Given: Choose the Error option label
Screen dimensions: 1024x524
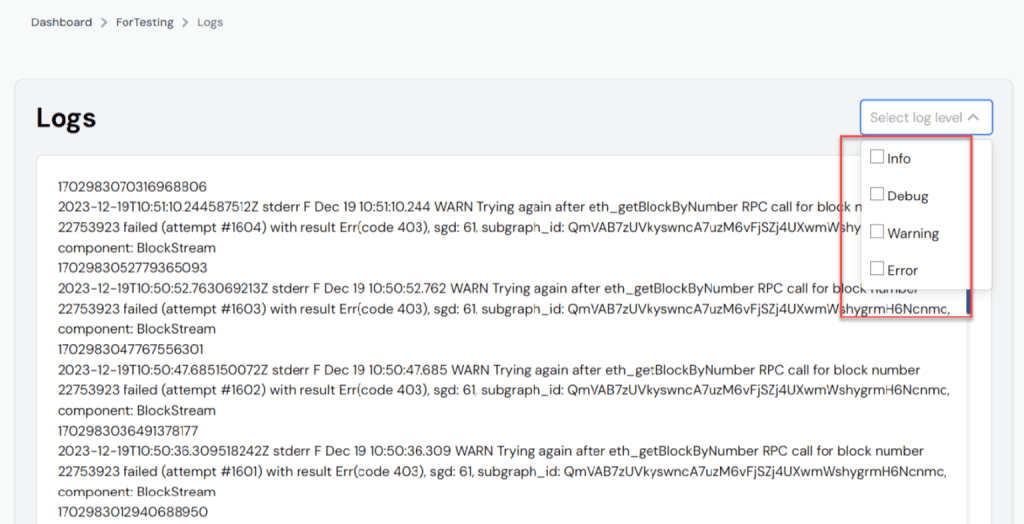Looking at the screenshot, I should pyautogui.click(x=903, y=270).
